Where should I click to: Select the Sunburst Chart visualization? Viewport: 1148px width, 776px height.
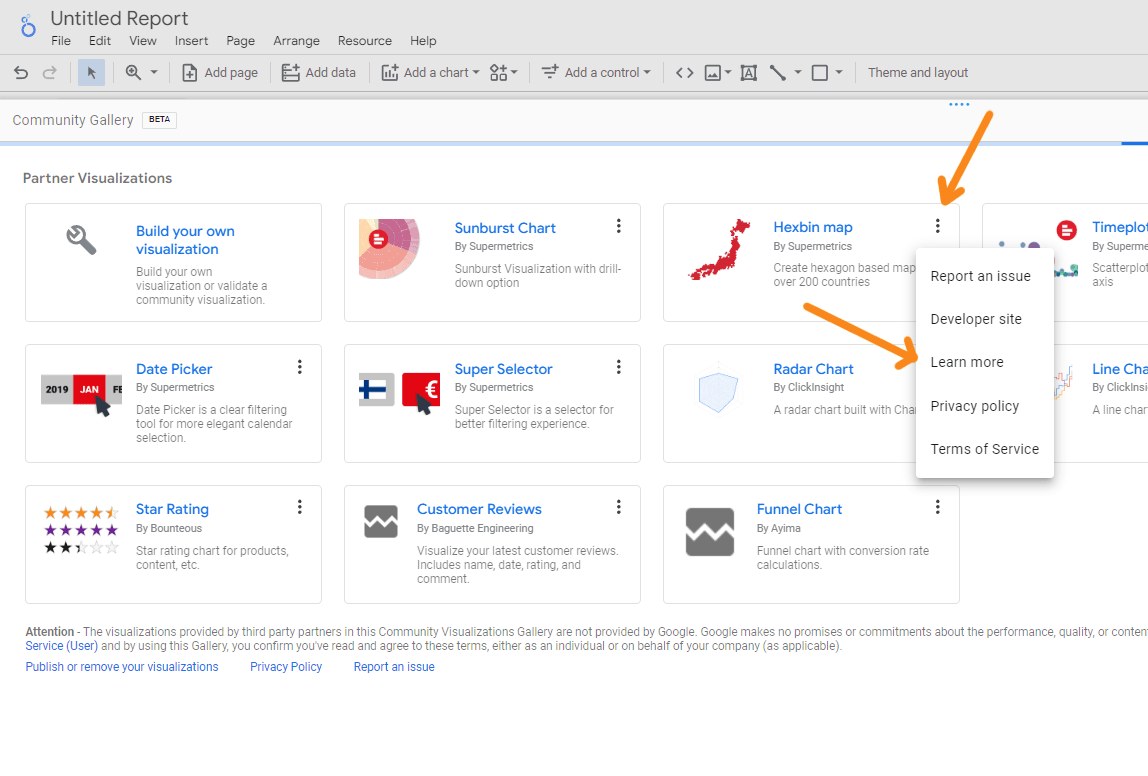tap(505, 228)
